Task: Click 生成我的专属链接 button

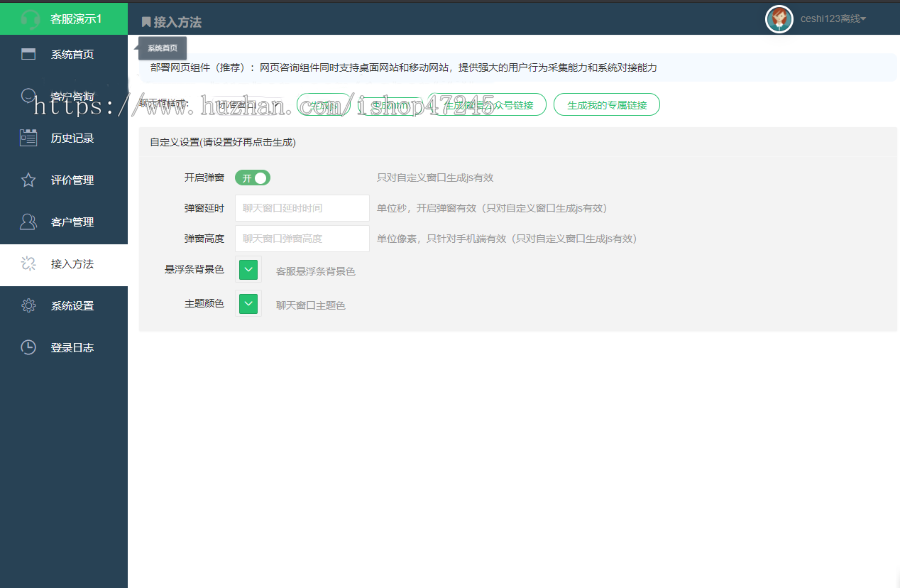Action: click(x=607, y=105)
